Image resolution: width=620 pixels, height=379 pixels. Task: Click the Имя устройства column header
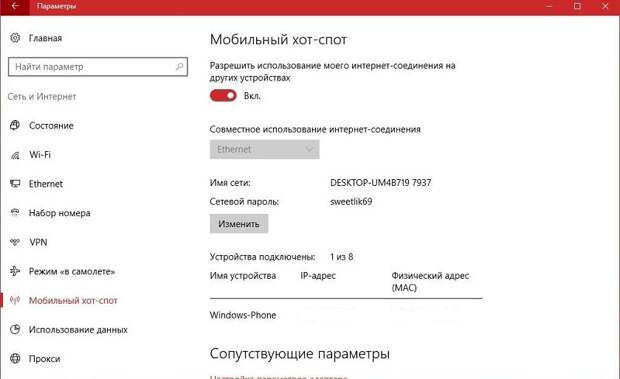(x=243, y=275)
